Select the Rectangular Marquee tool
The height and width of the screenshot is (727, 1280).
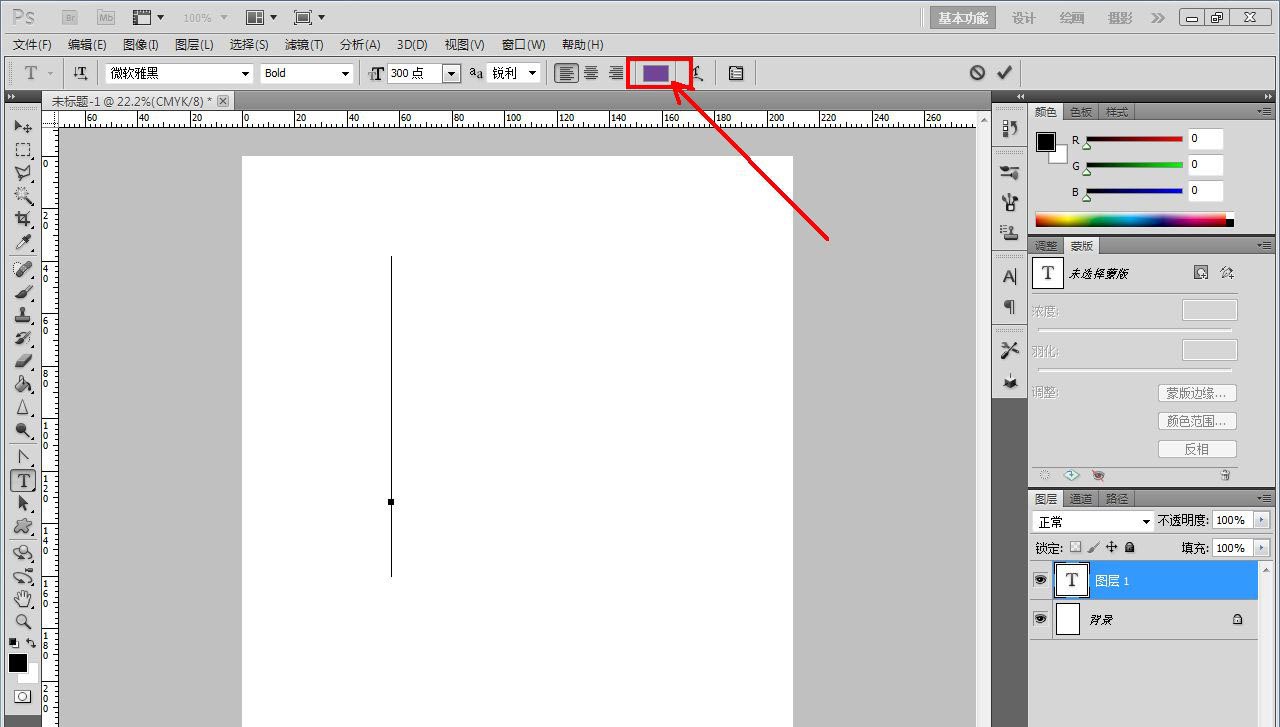pos(22,150)
